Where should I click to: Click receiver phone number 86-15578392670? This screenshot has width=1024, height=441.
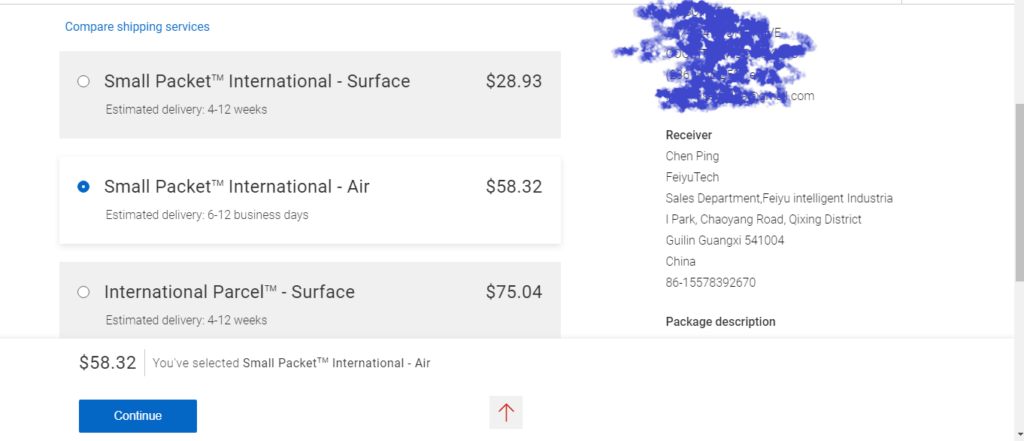(x=711, y=282)
